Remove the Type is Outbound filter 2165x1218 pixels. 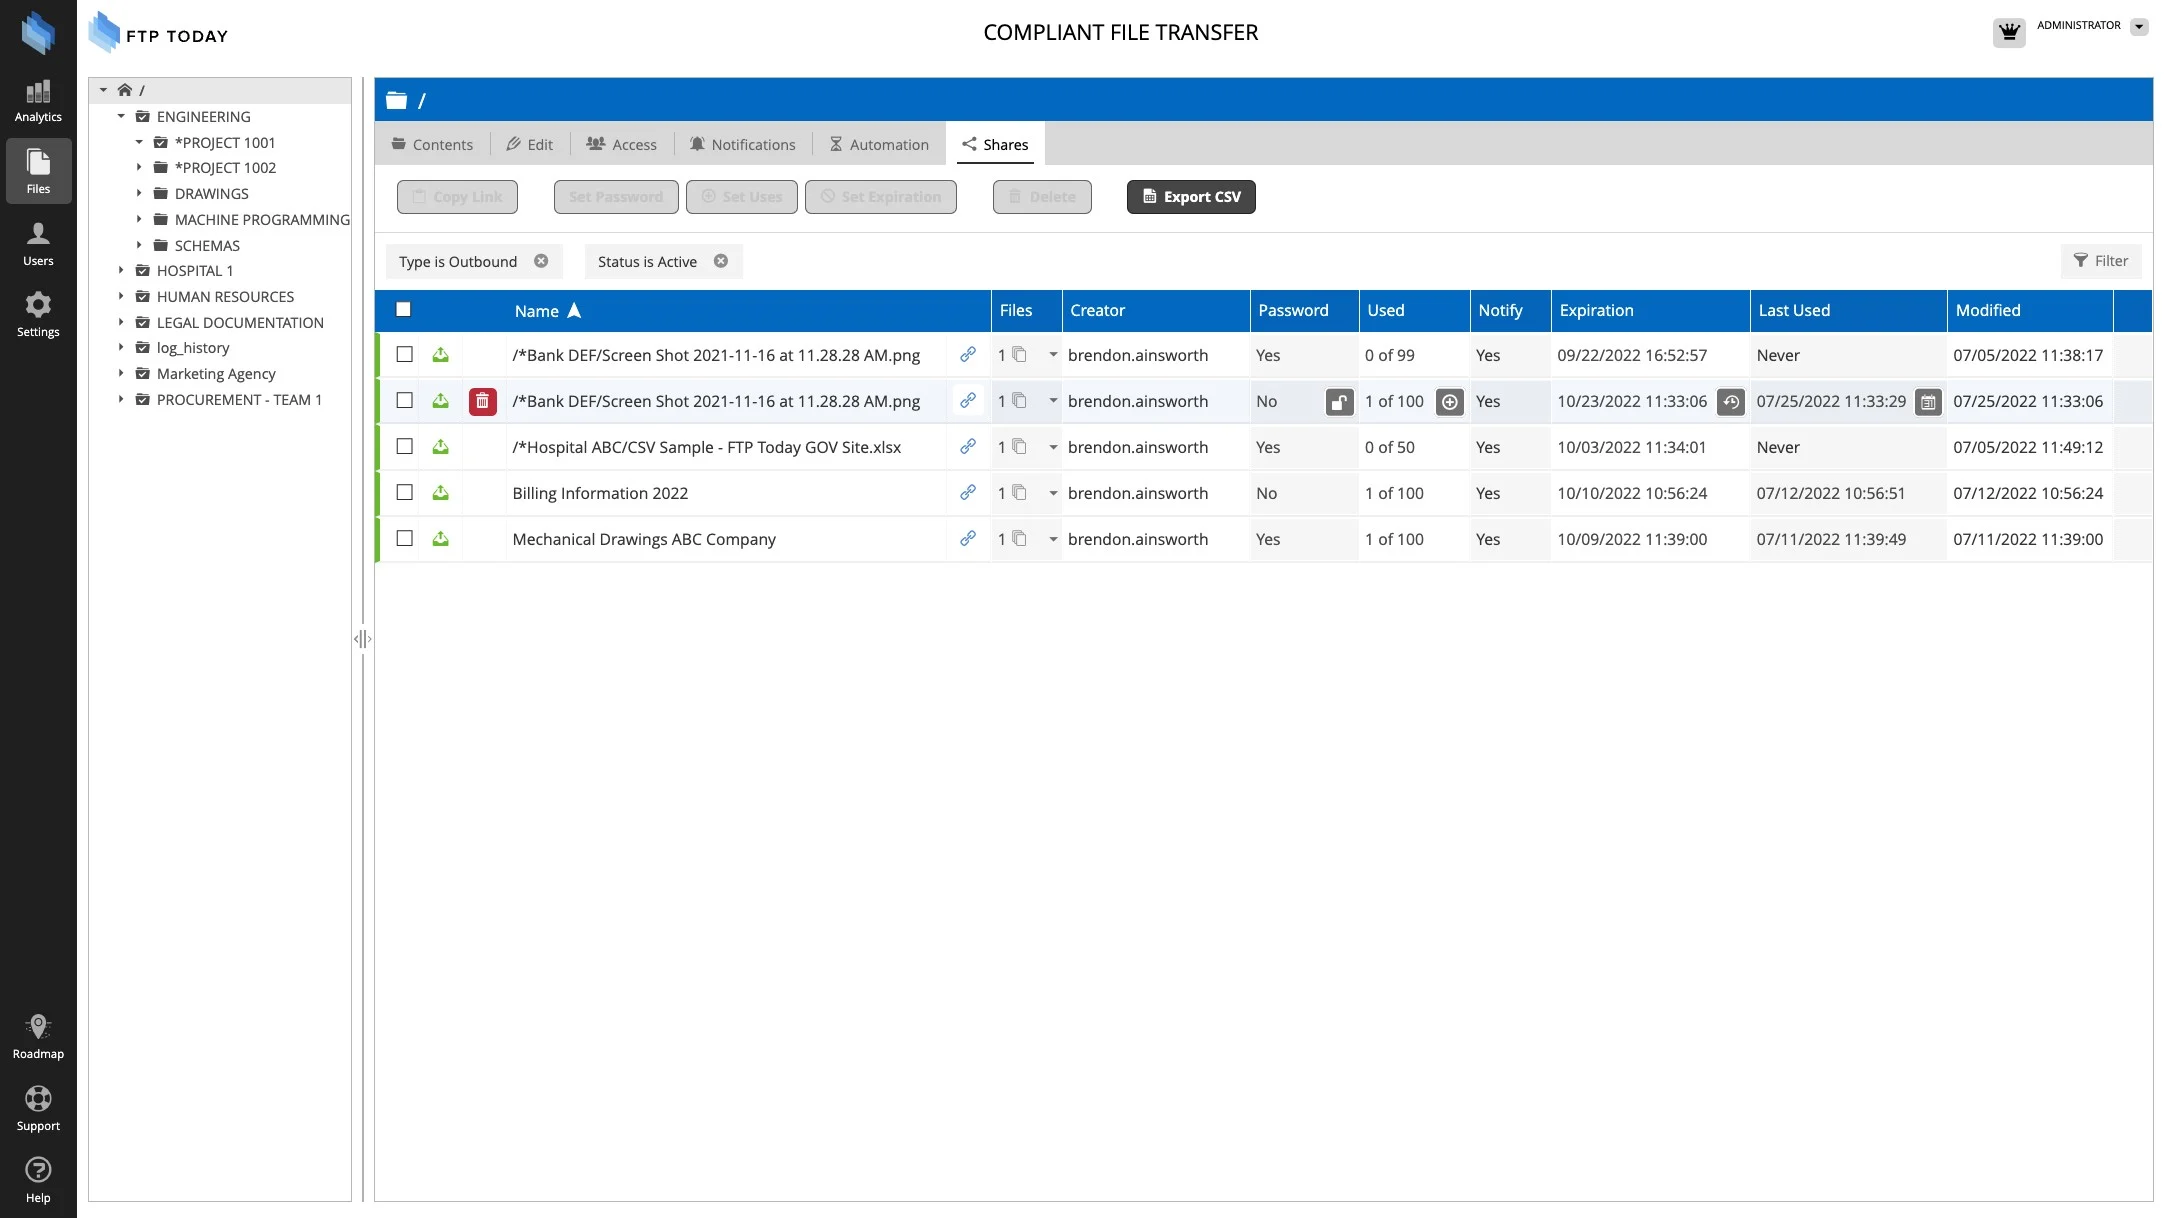(541, 261)
